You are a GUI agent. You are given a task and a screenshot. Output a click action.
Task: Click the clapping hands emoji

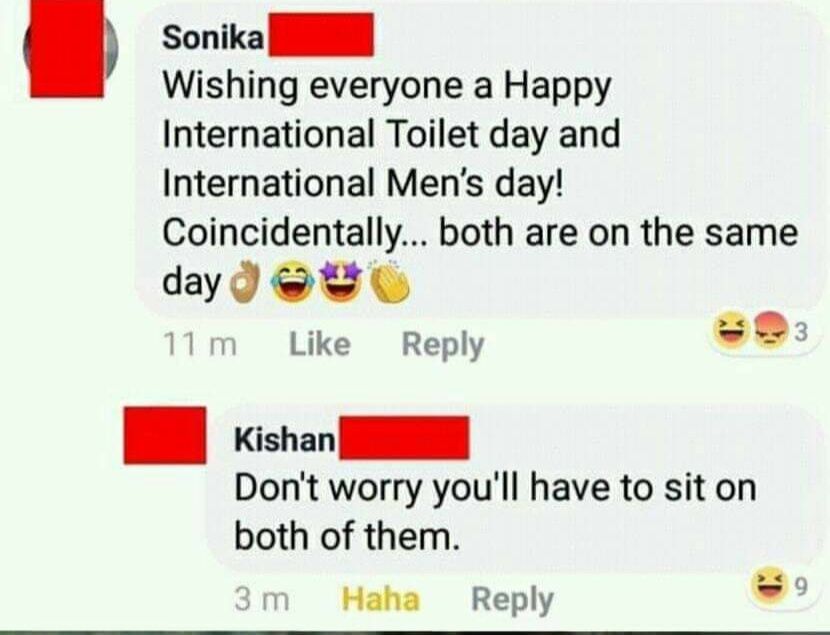(x=389, y=283)
